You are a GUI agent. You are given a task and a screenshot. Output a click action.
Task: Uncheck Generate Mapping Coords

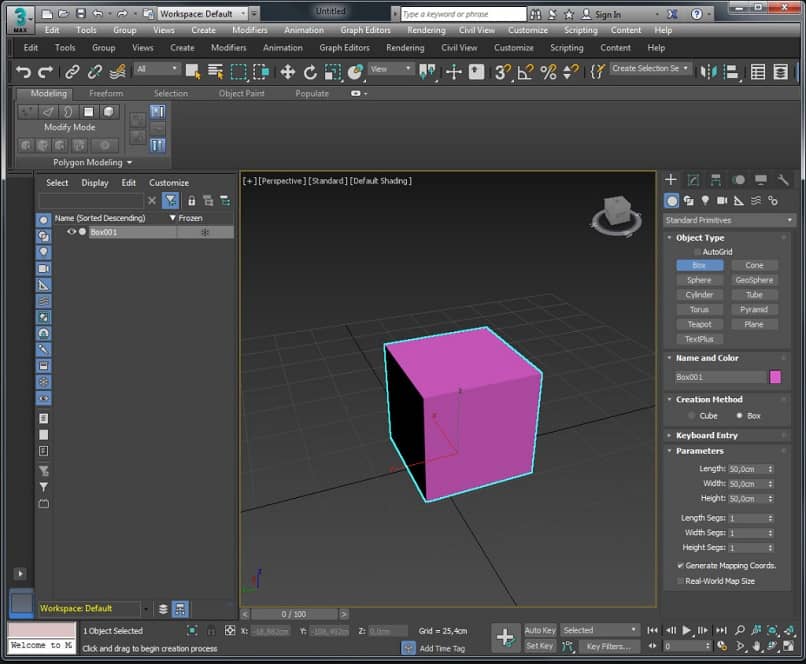pyautogui.click(x=681, y=566)
